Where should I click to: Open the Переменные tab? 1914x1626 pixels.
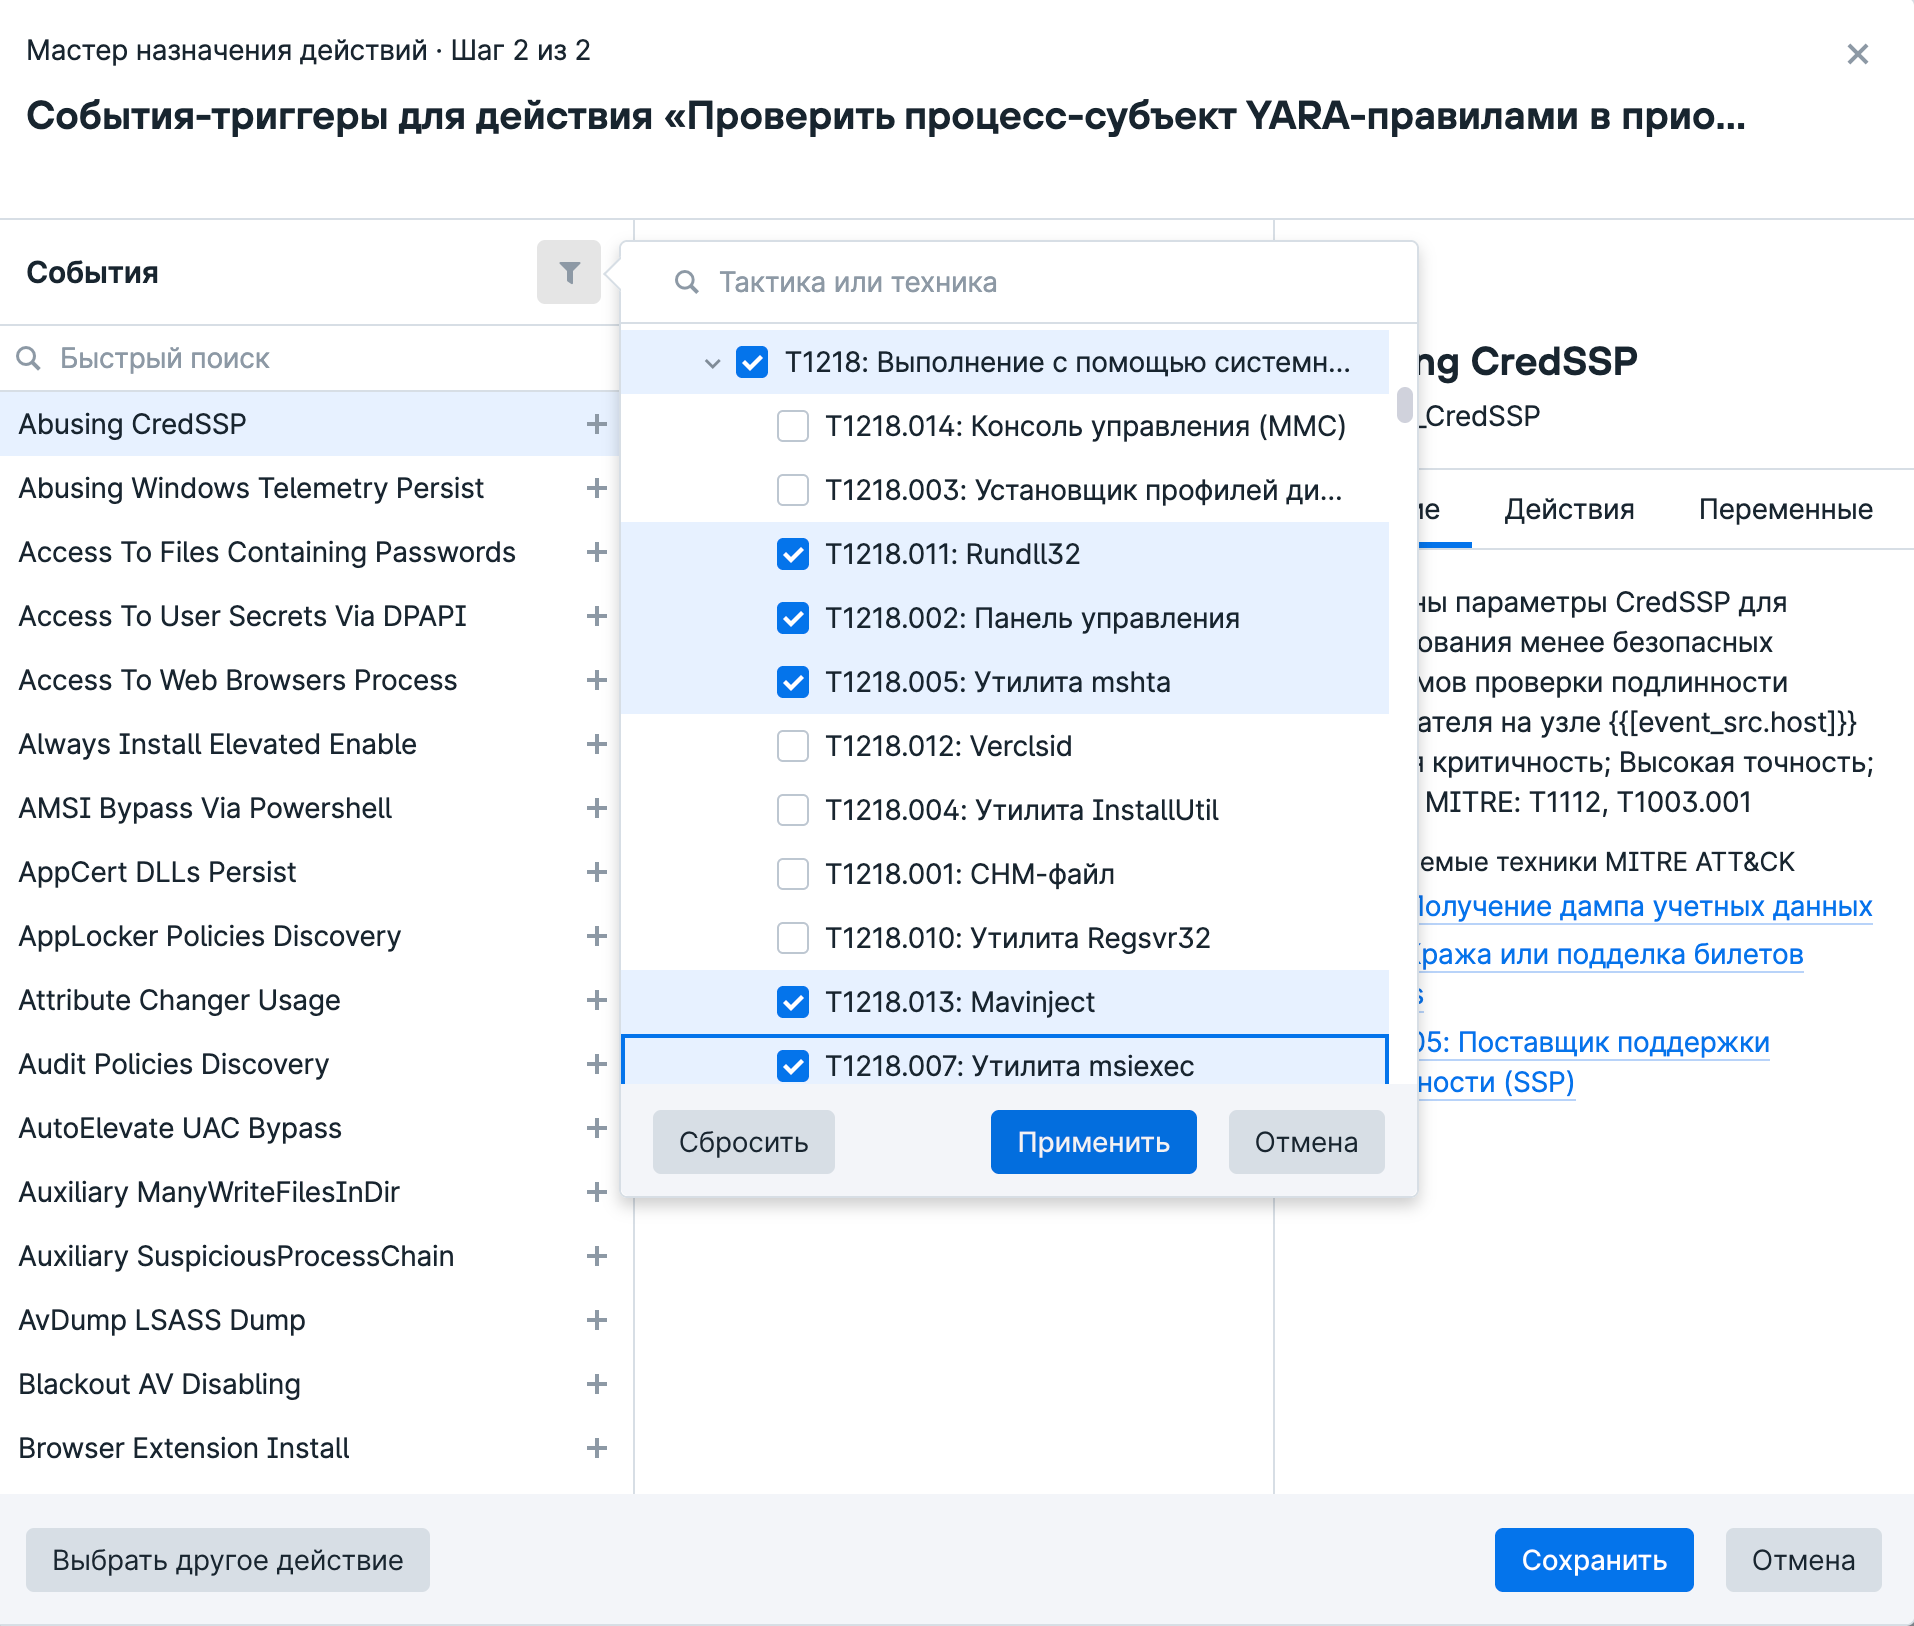tap(1785, 509)
